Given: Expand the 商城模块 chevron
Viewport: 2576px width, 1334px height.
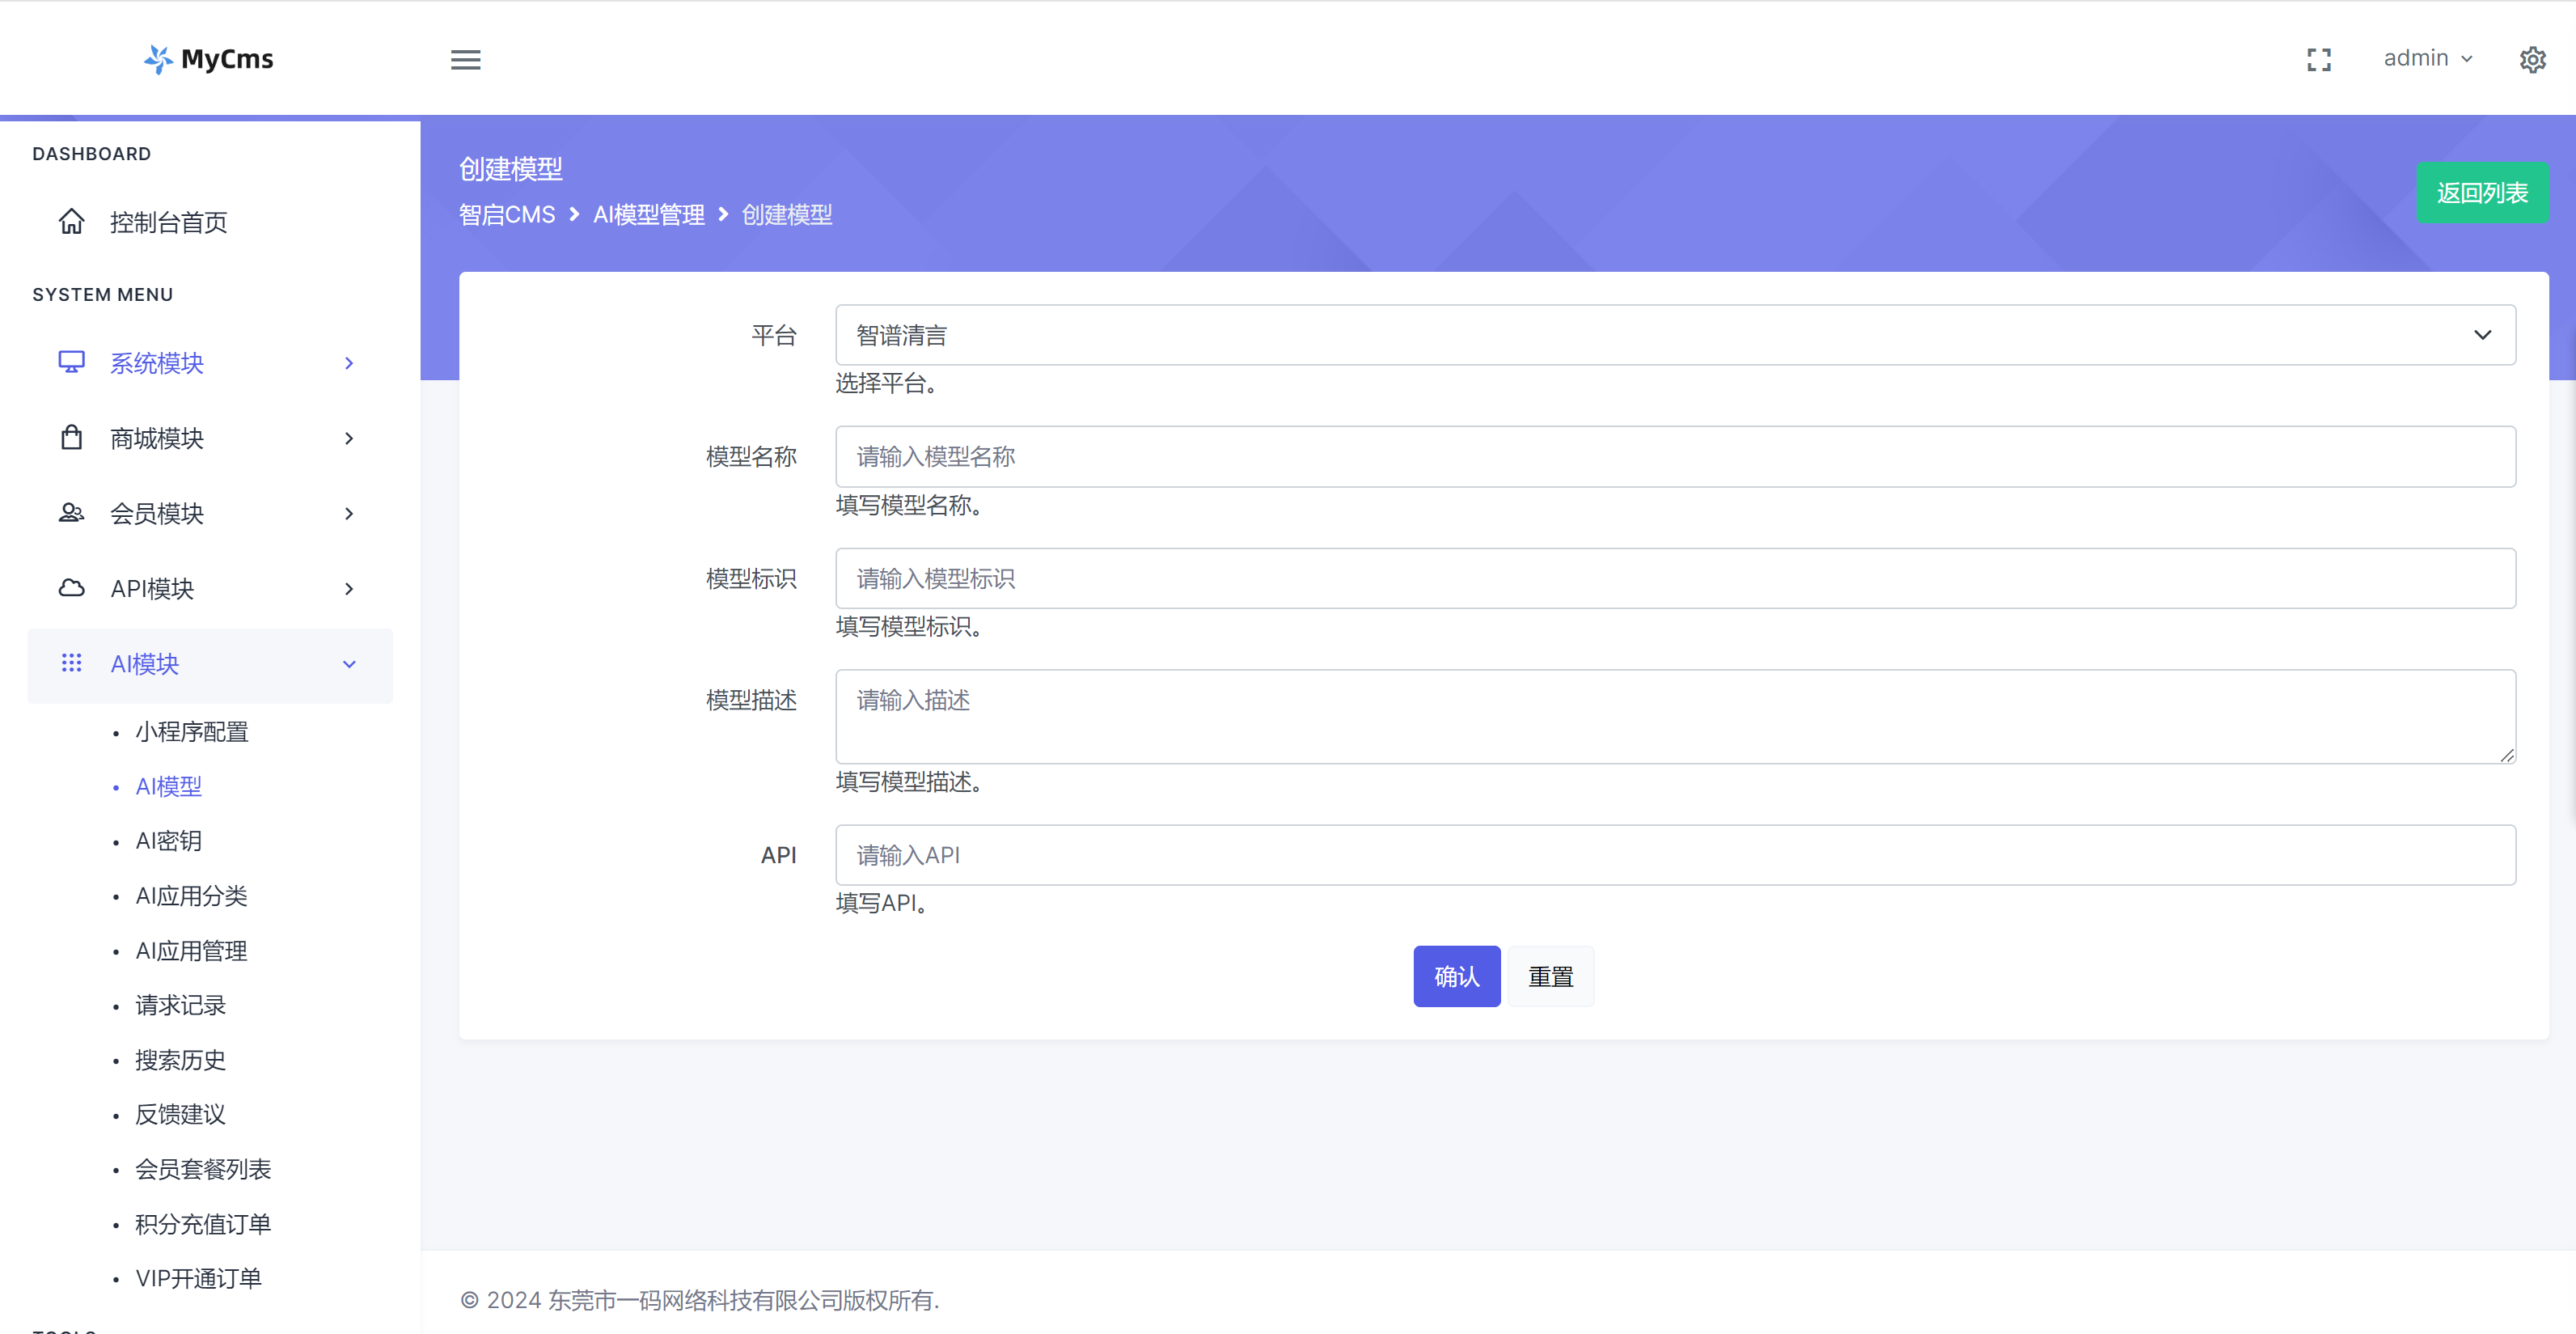Looking at the screenshot, I should coord(349,438).
